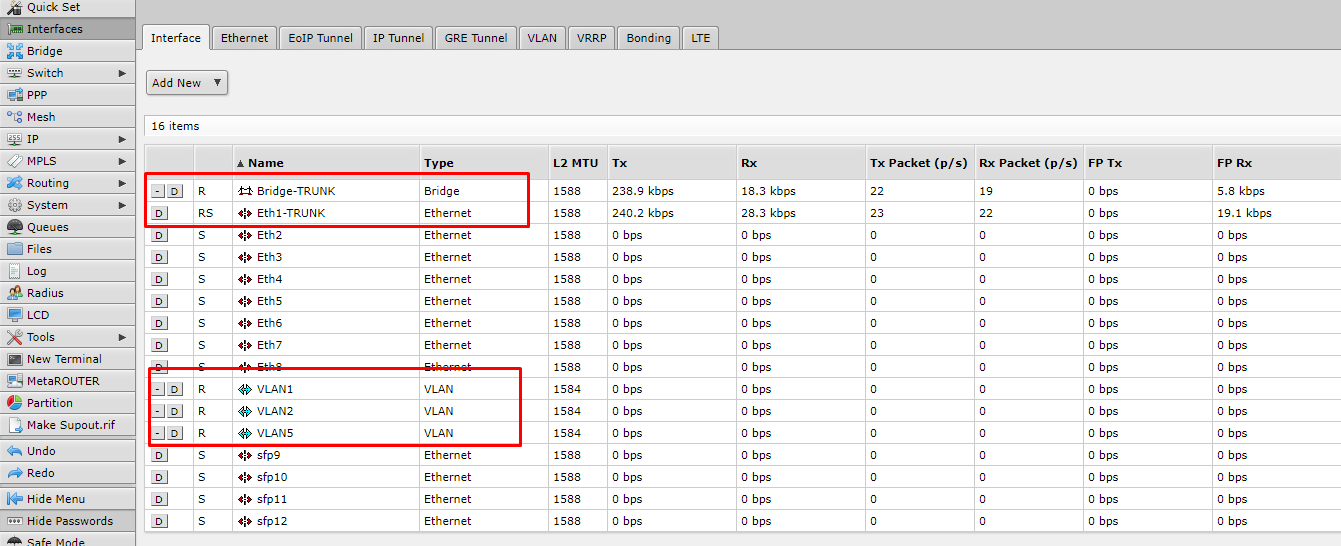Image resolution: width=1341 pixels, height=546 pixels.
Task: Click the Queues sidebar icon
Action: 15,227
